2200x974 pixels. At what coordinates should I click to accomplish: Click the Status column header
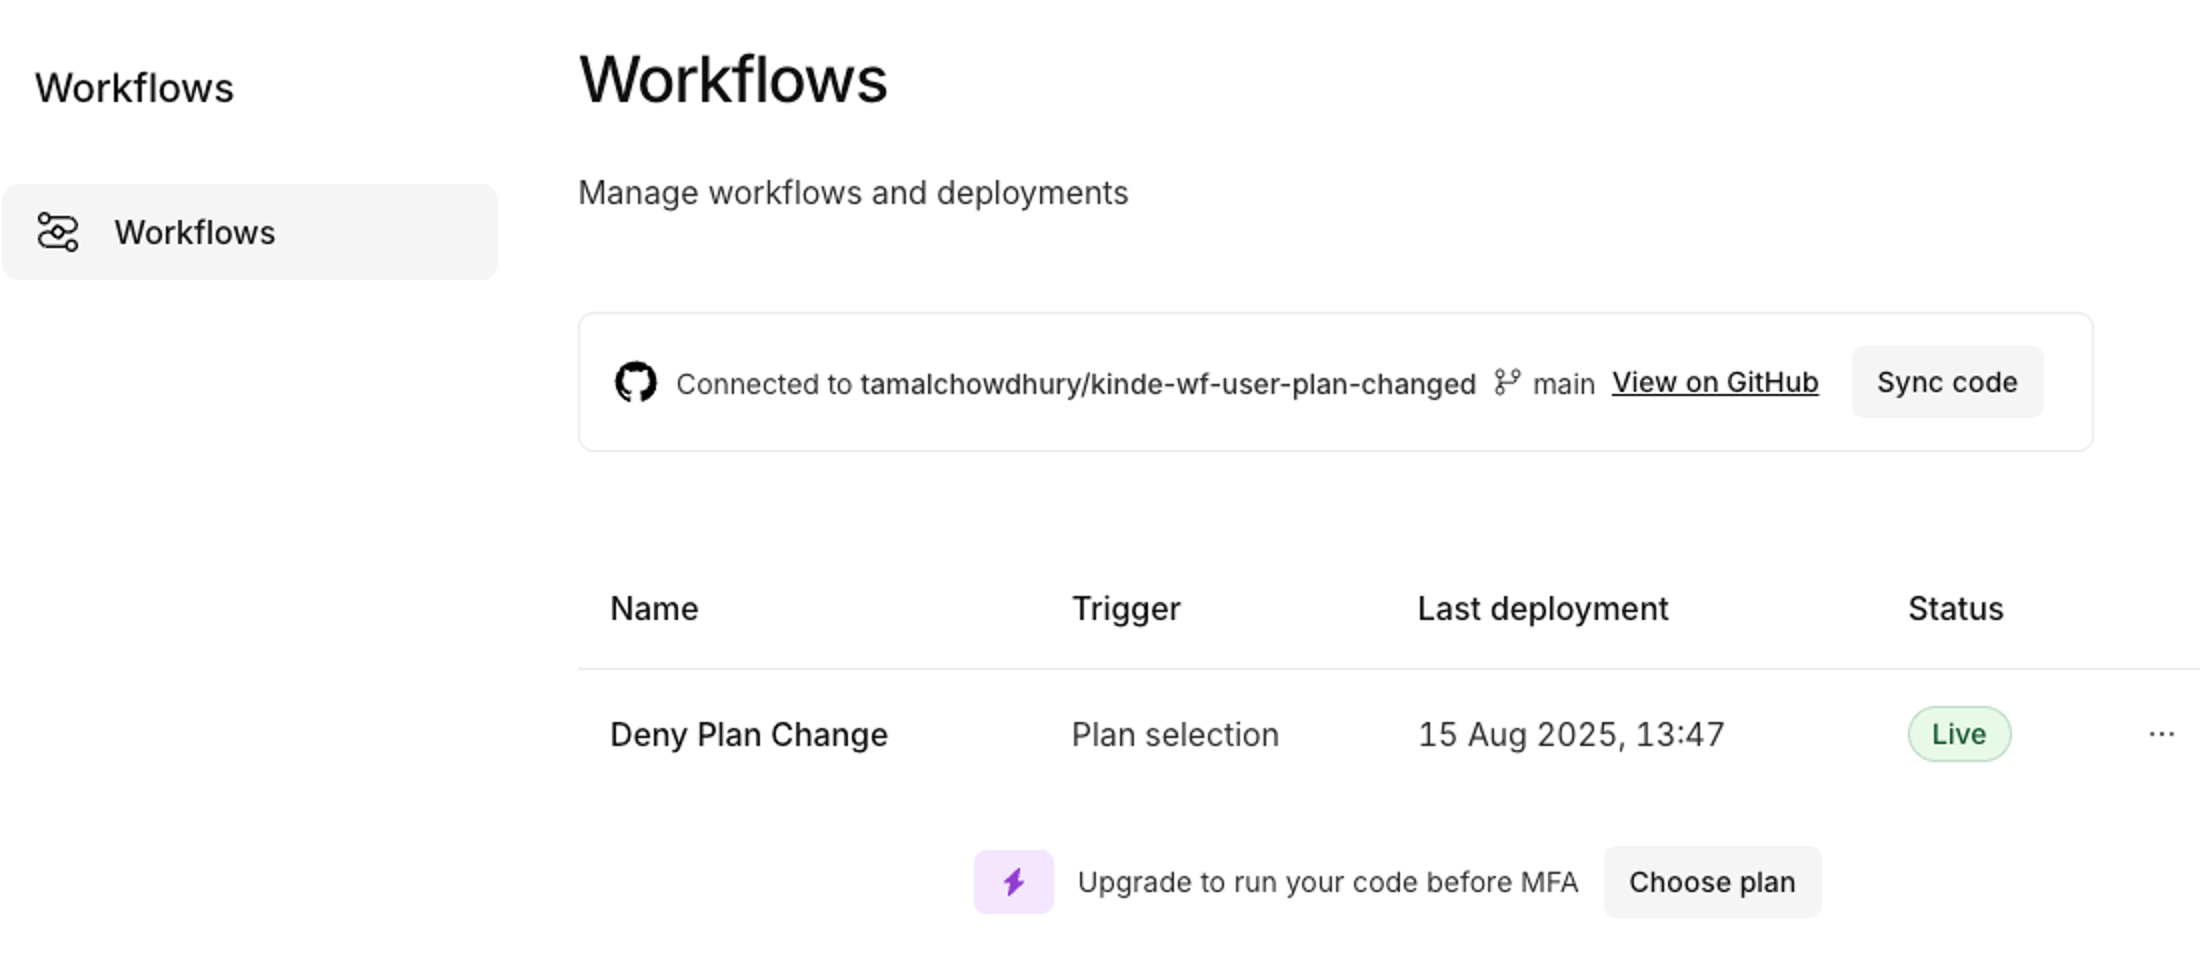pos(1954,608)
